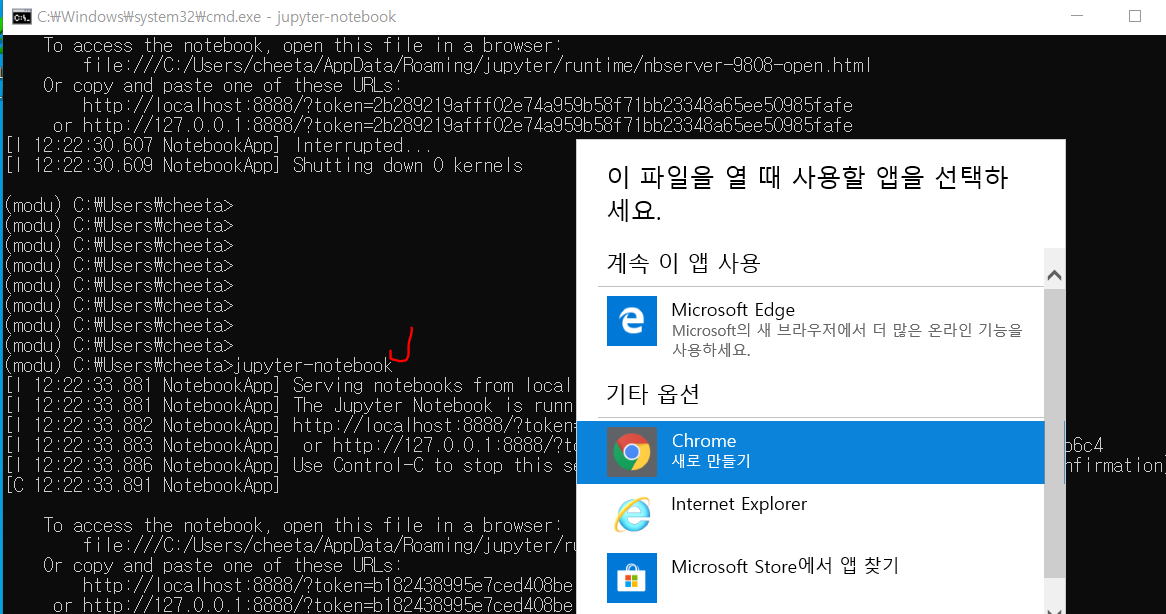
Task: Minimize the cmd.exe window
Action: tap(1077, 16)
